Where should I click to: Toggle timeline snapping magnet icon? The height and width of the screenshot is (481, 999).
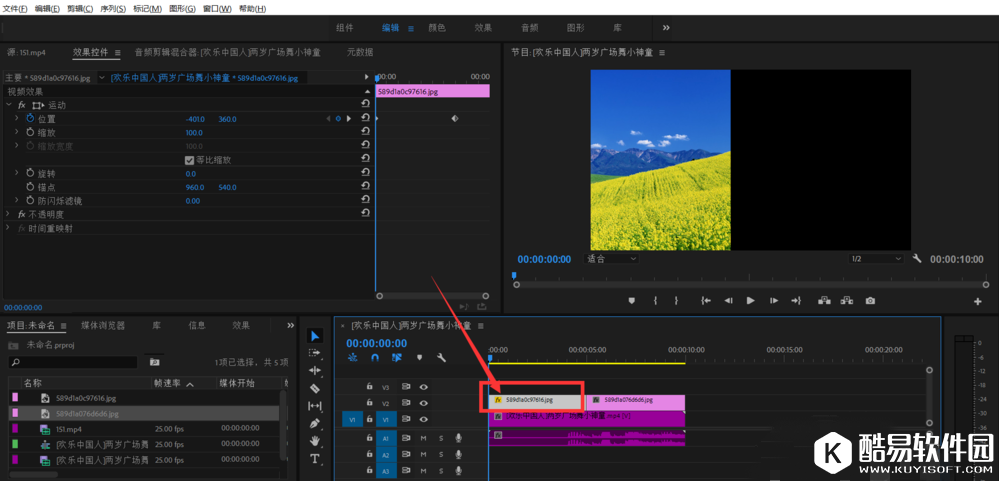(x=375, y=357)
